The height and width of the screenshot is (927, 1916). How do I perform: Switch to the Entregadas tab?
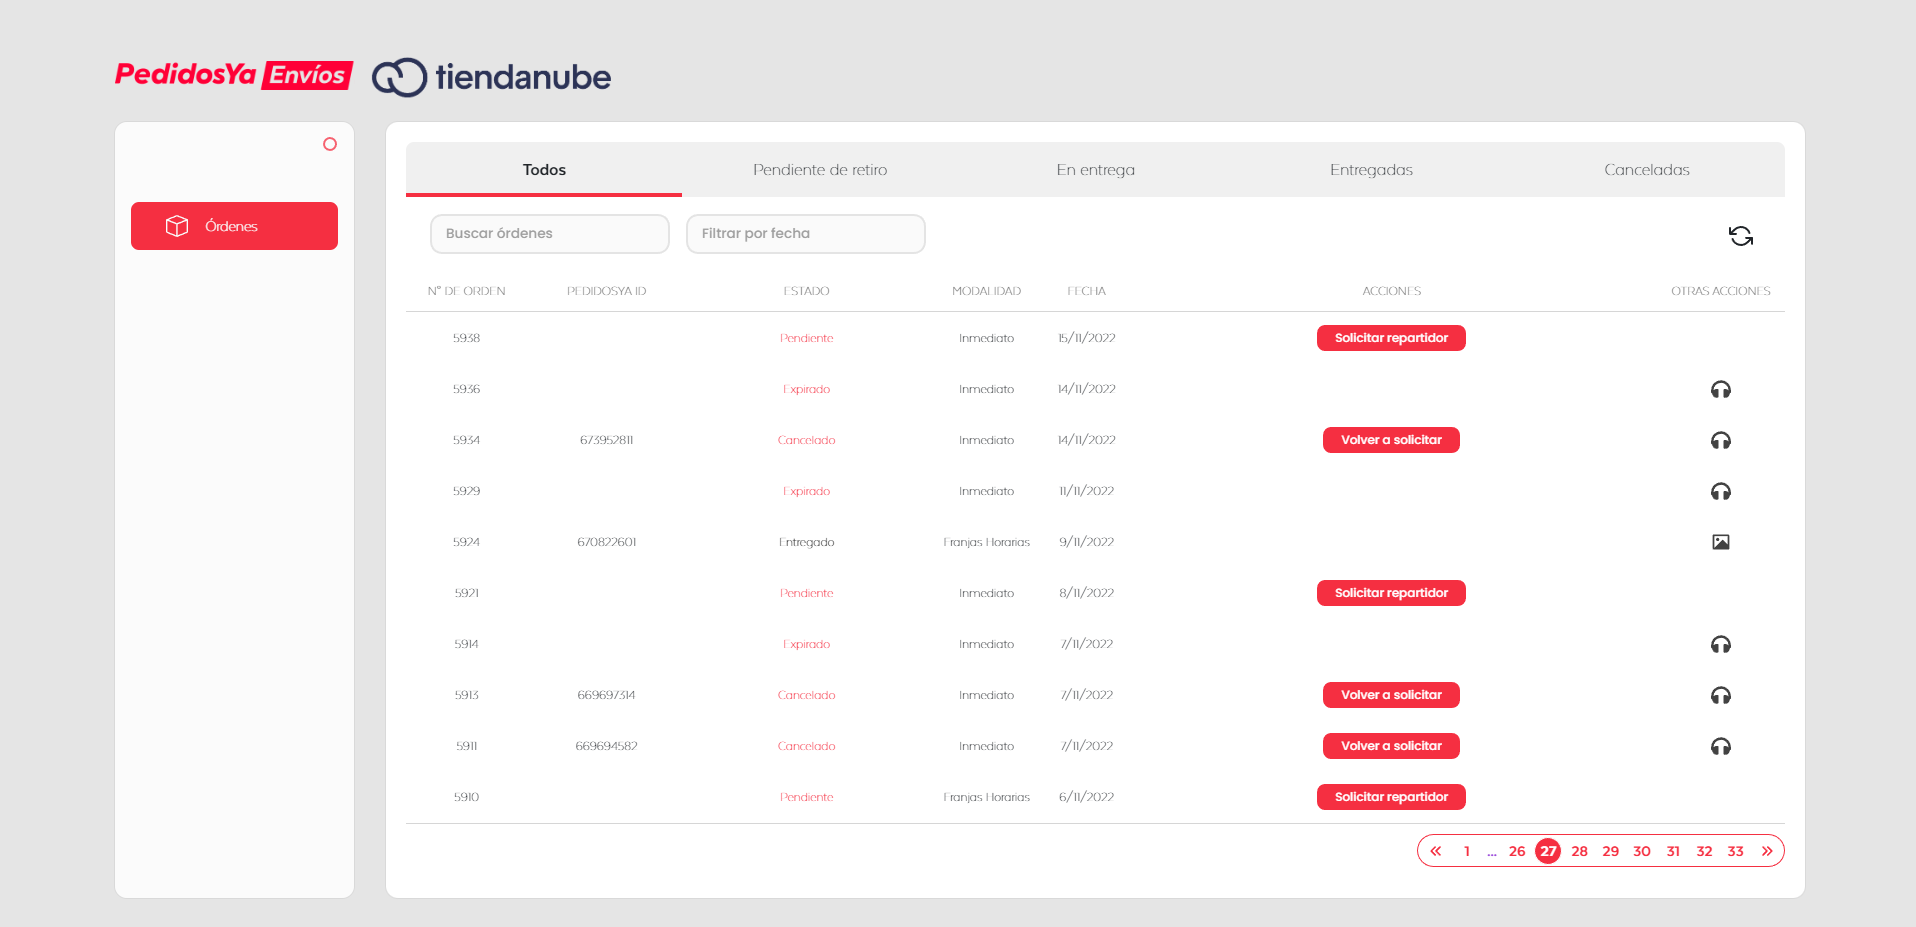[1371, 170]
